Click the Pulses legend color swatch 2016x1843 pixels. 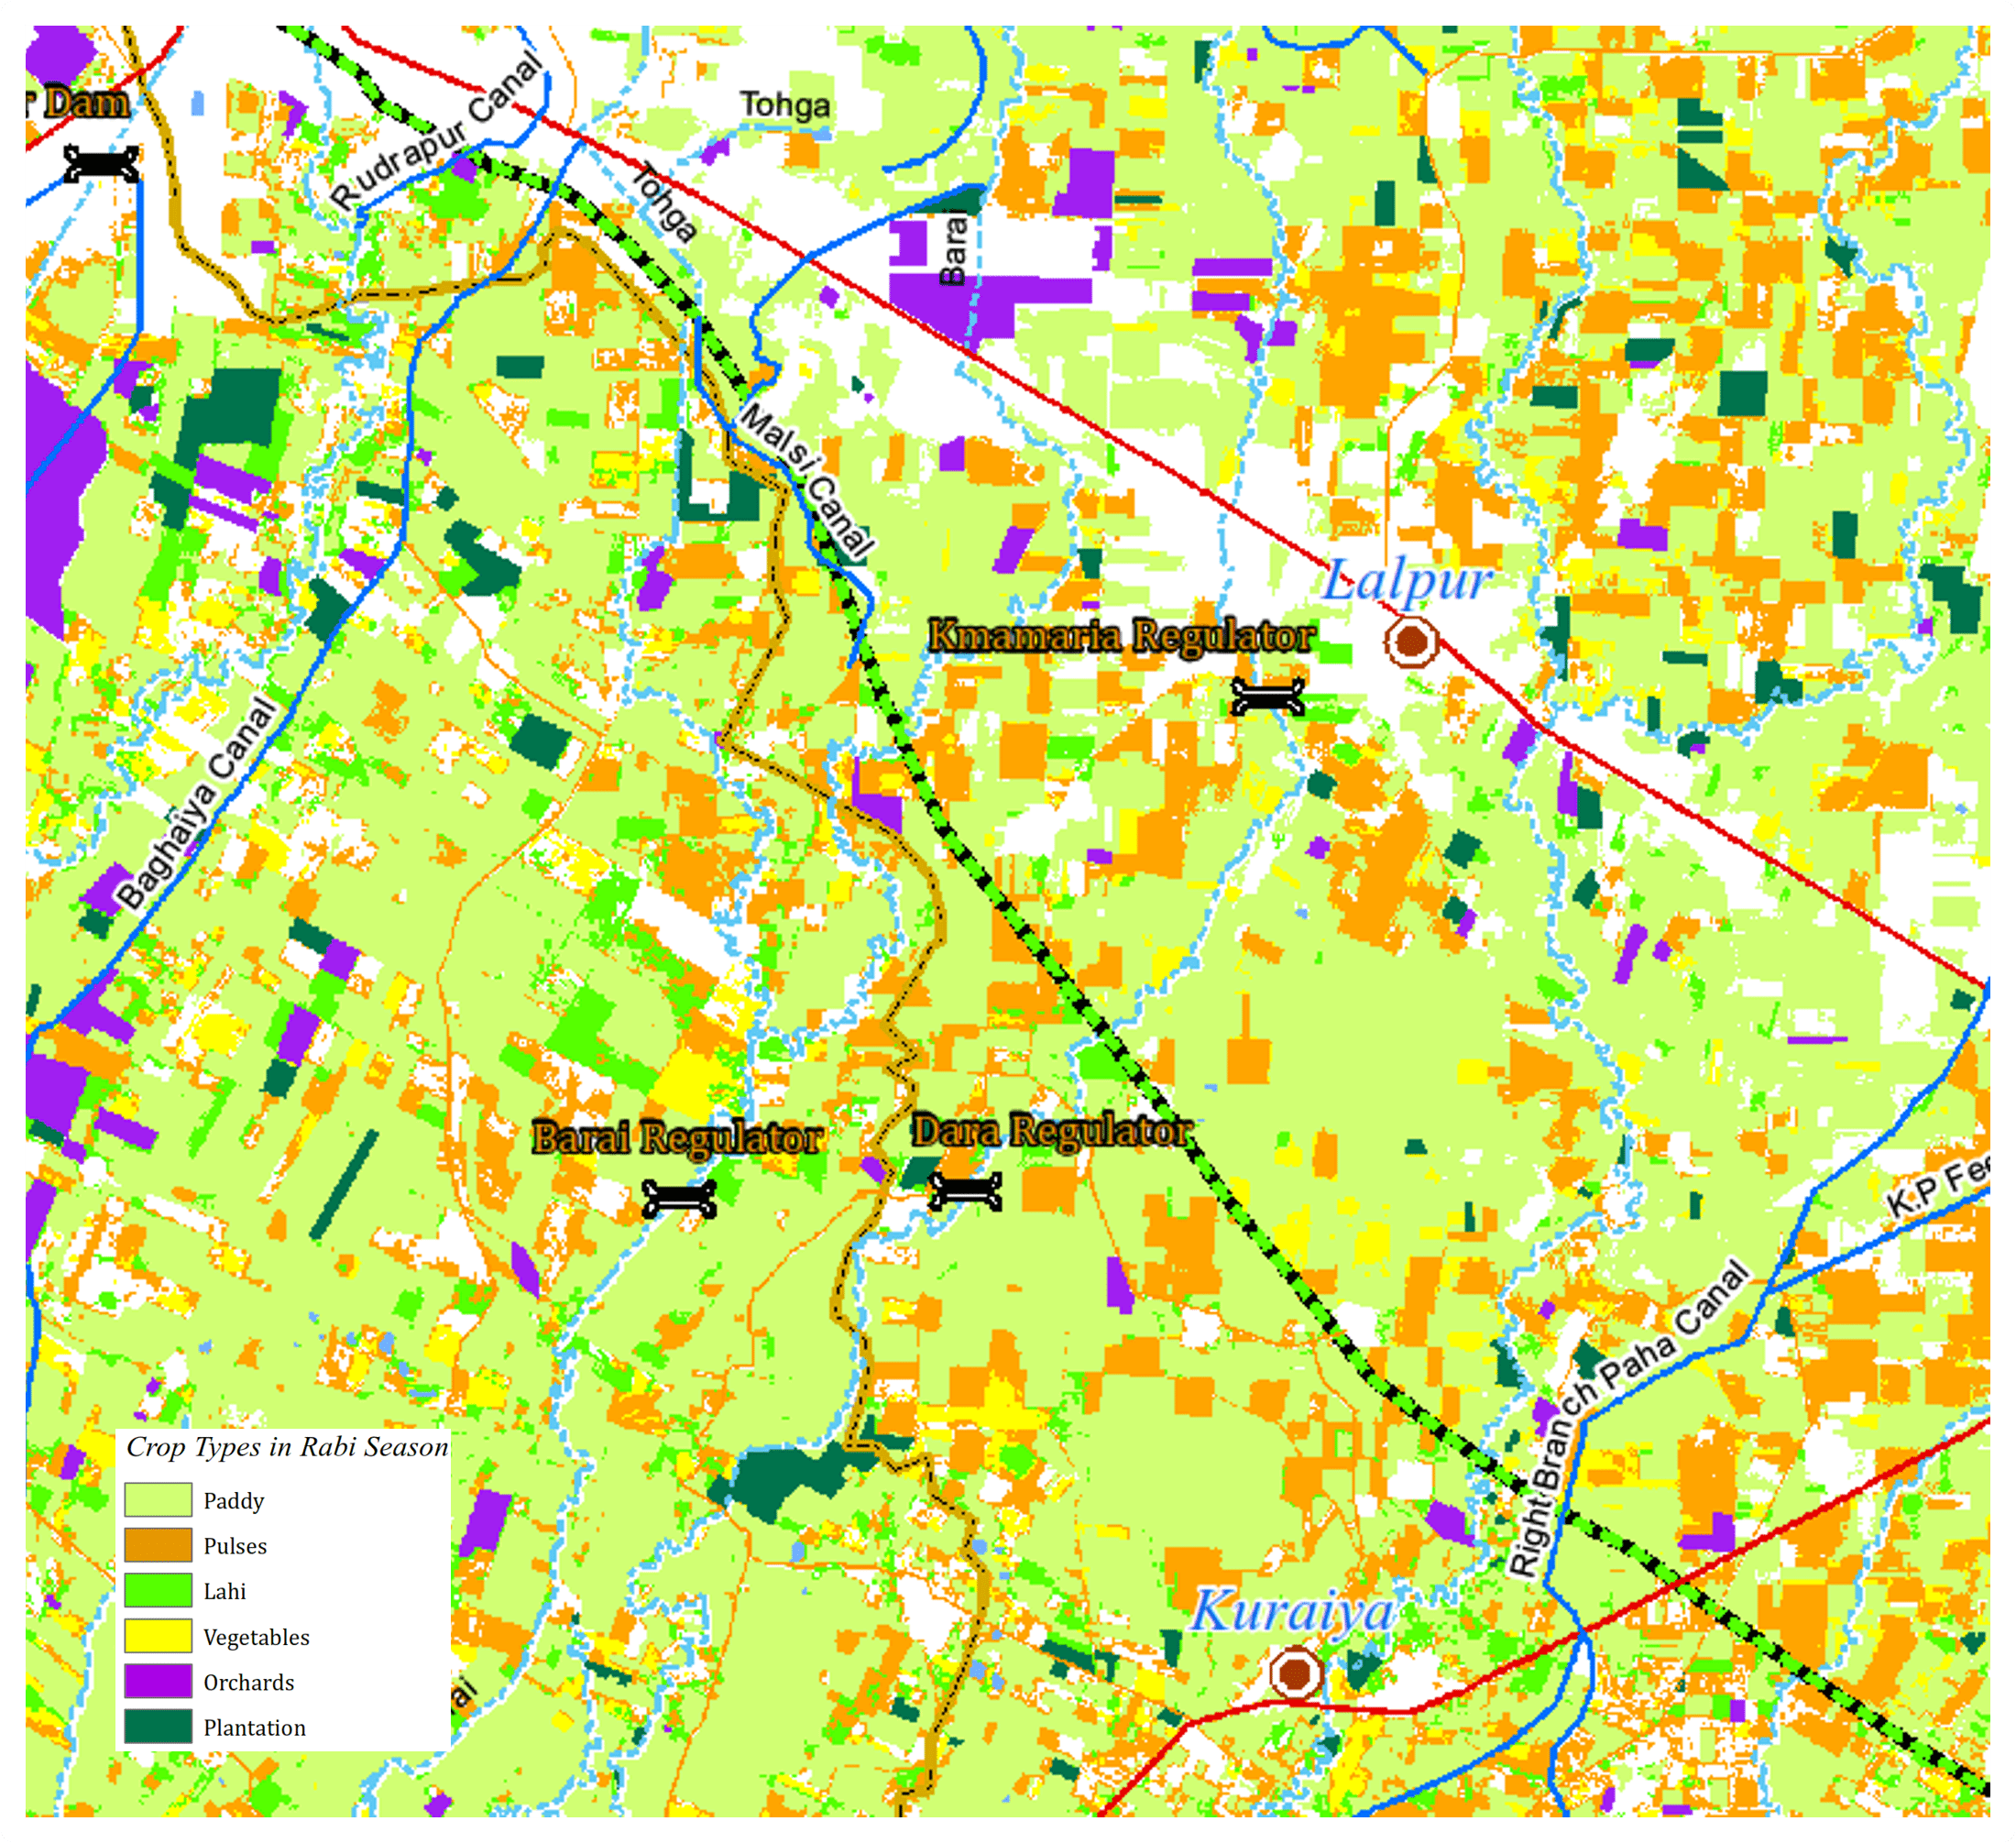158,1545
